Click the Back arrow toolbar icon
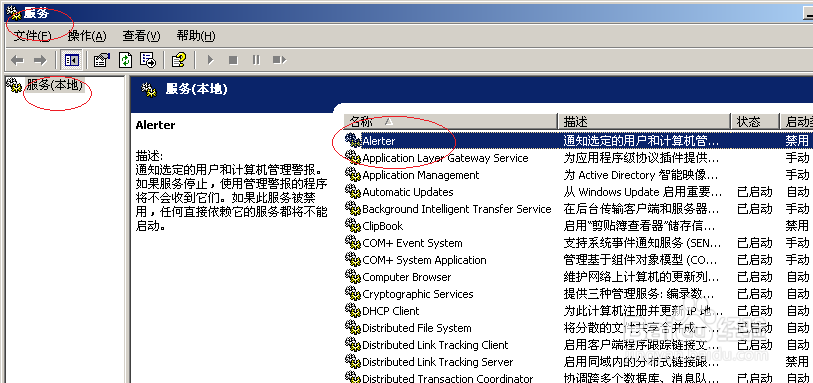Screen dimensions: 813x383 pos(18,61)
